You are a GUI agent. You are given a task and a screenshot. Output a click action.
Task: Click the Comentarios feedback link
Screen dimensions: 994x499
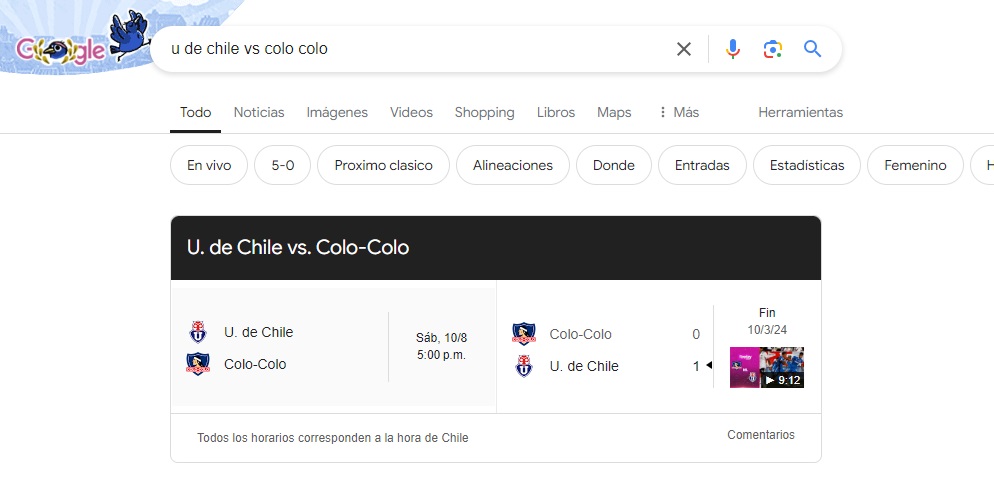coord(761,435)
